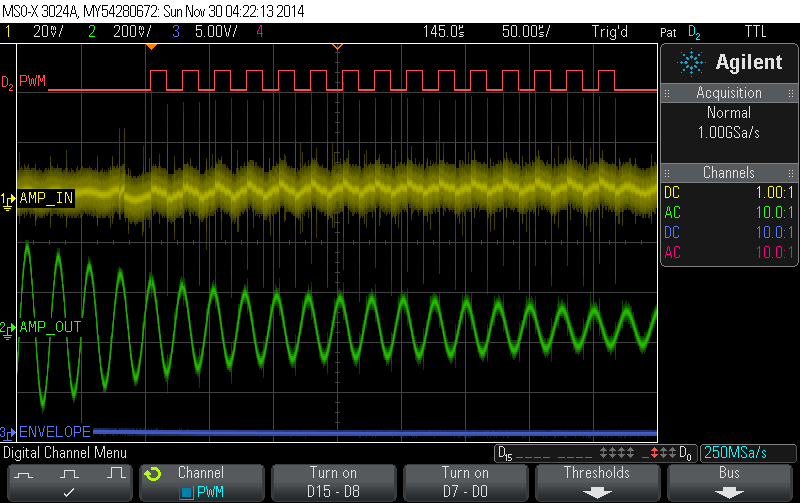Click the Trig'd trigger status indicator
This screenshot has height=503, width=800.
tap(610, 32)
